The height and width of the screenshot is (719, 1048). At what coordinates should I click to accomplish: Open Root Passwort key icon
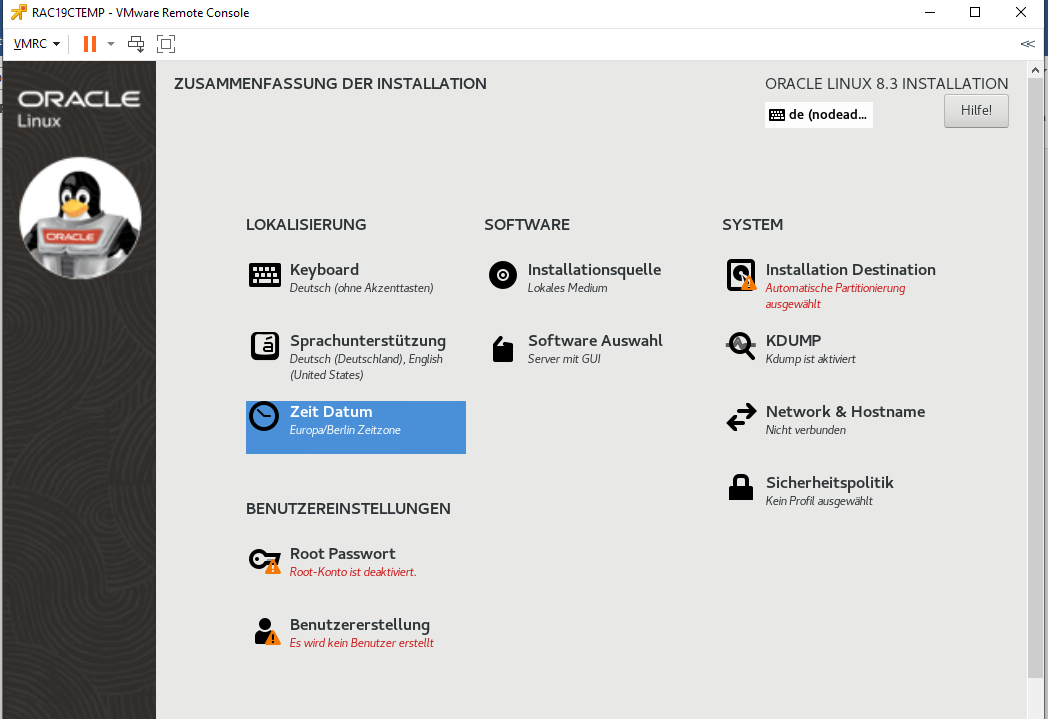pyautogui.click(x=264, y=560)
